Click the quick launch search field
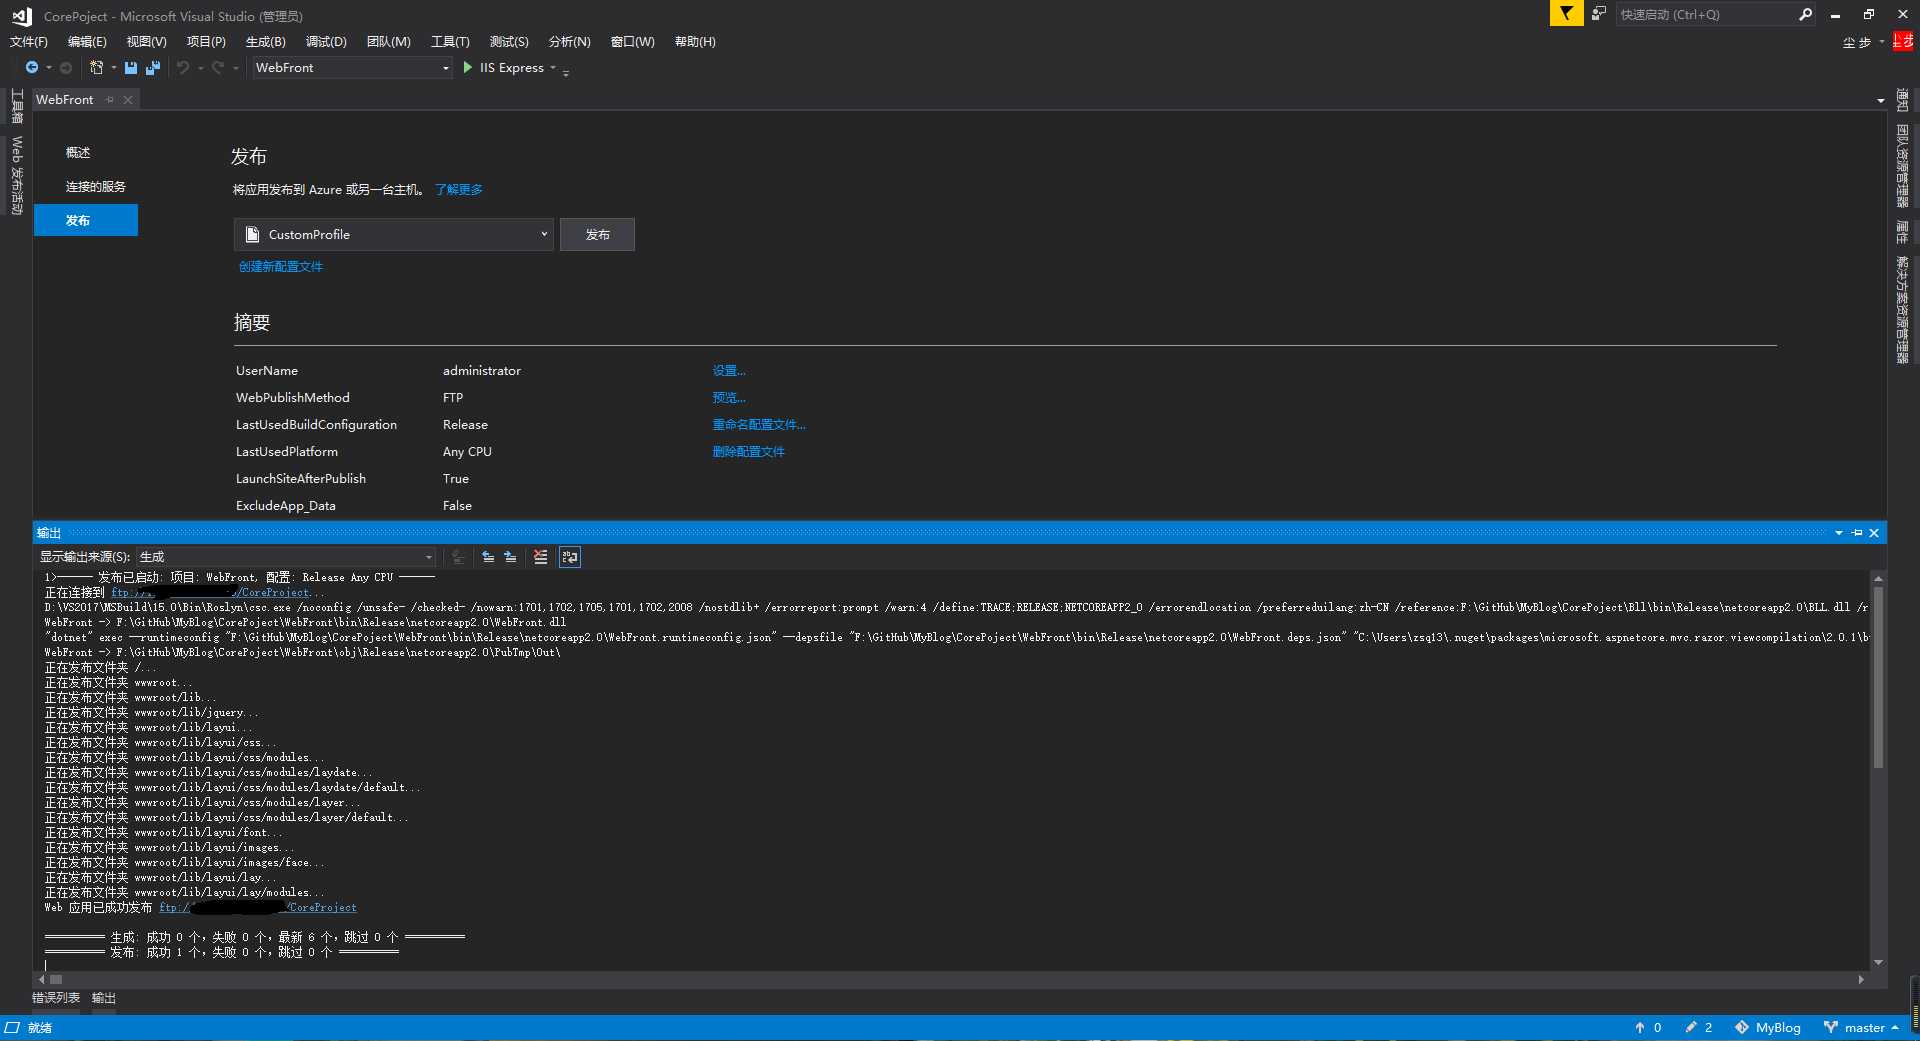Viewport: 1920px width, 1041px height. (1706, 14)
